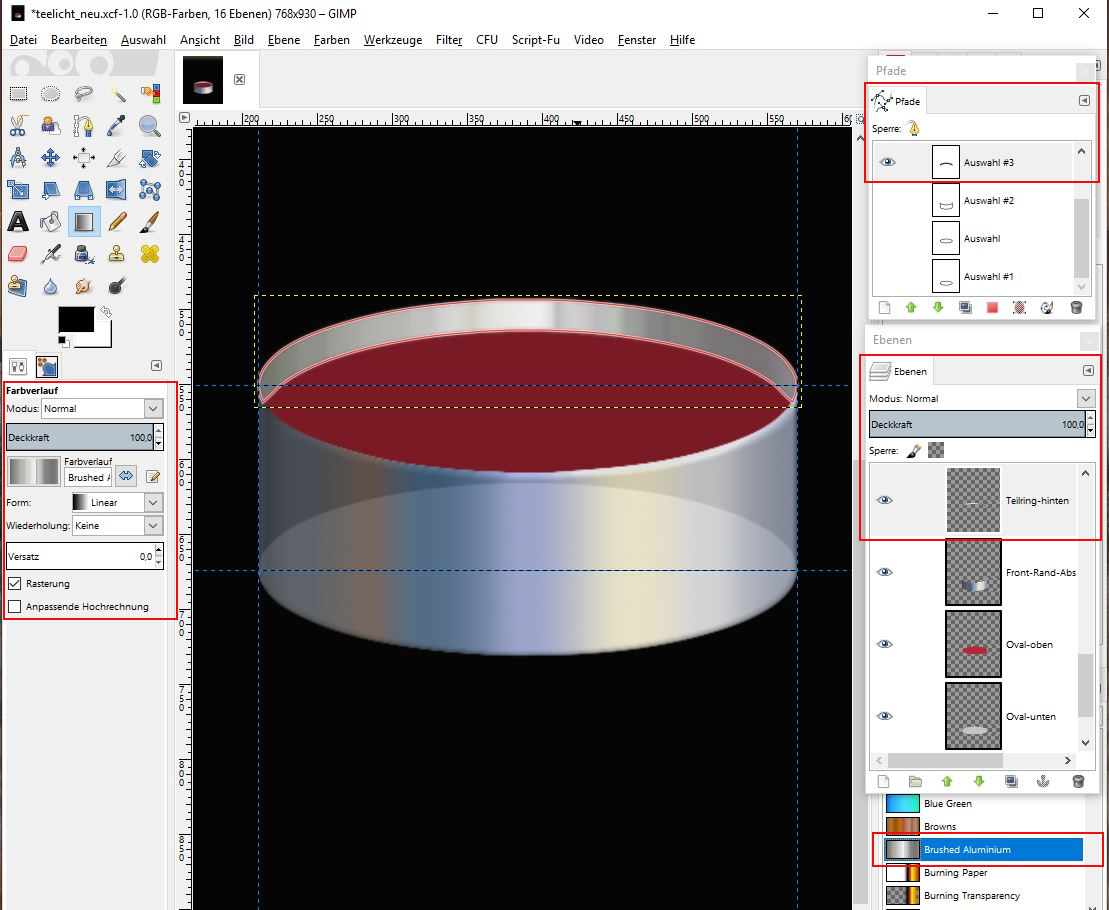Pick the Zoom magnifier tool
The image size is (1109, 910).
pyautogui.click(x=149, y=126)
